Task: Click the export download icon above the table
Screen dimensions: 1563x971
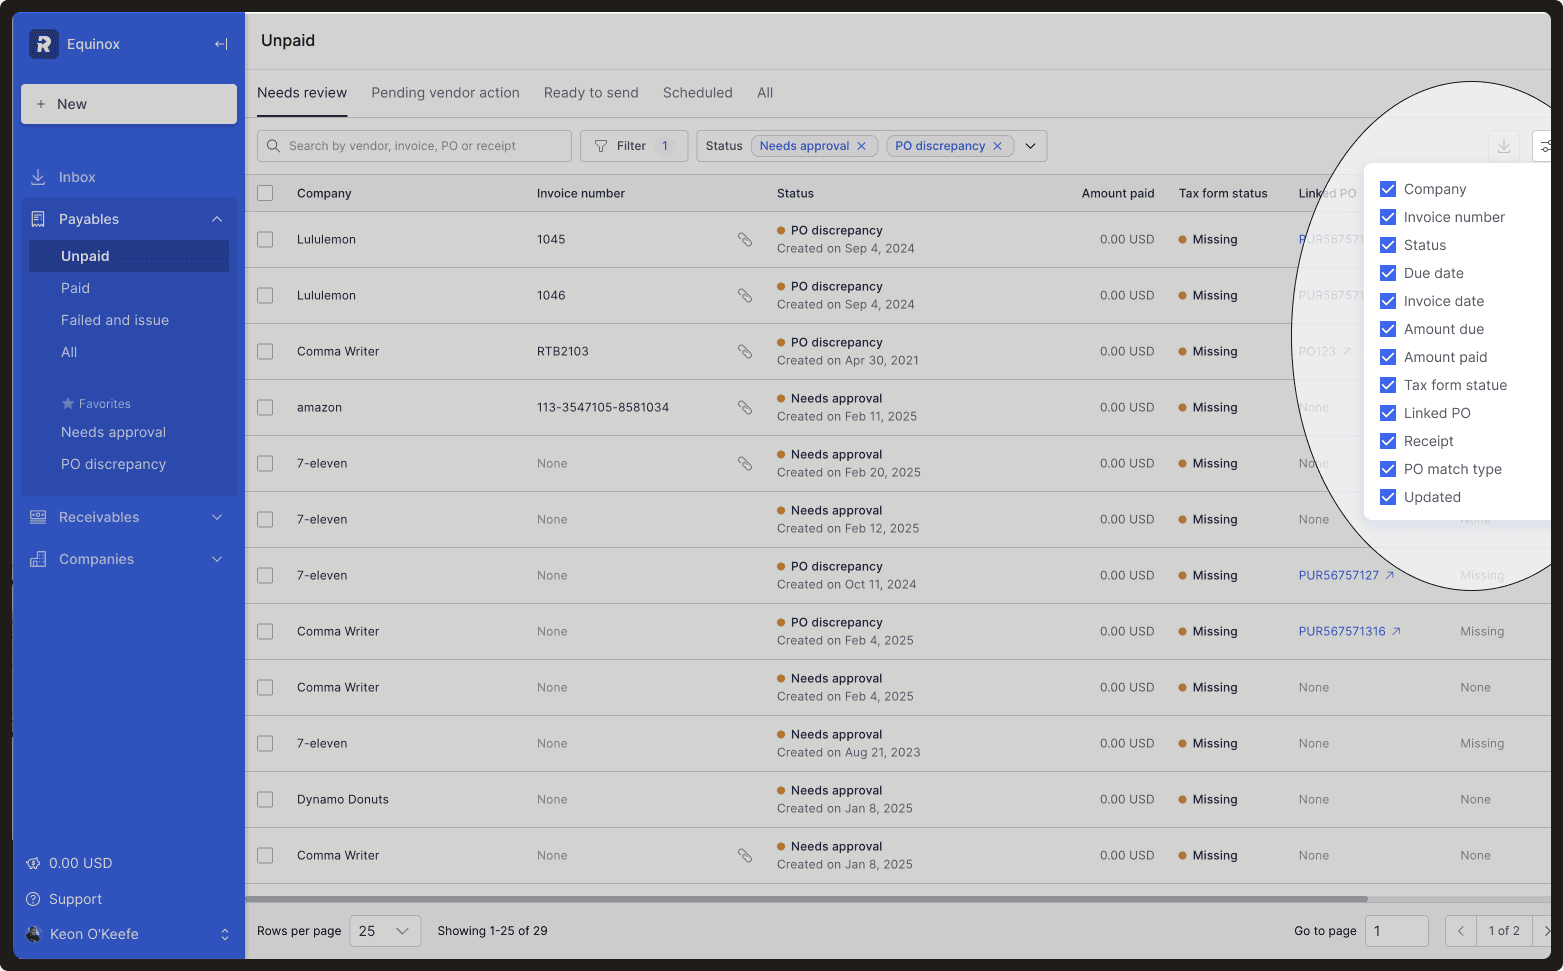Action: [1504, 146]
